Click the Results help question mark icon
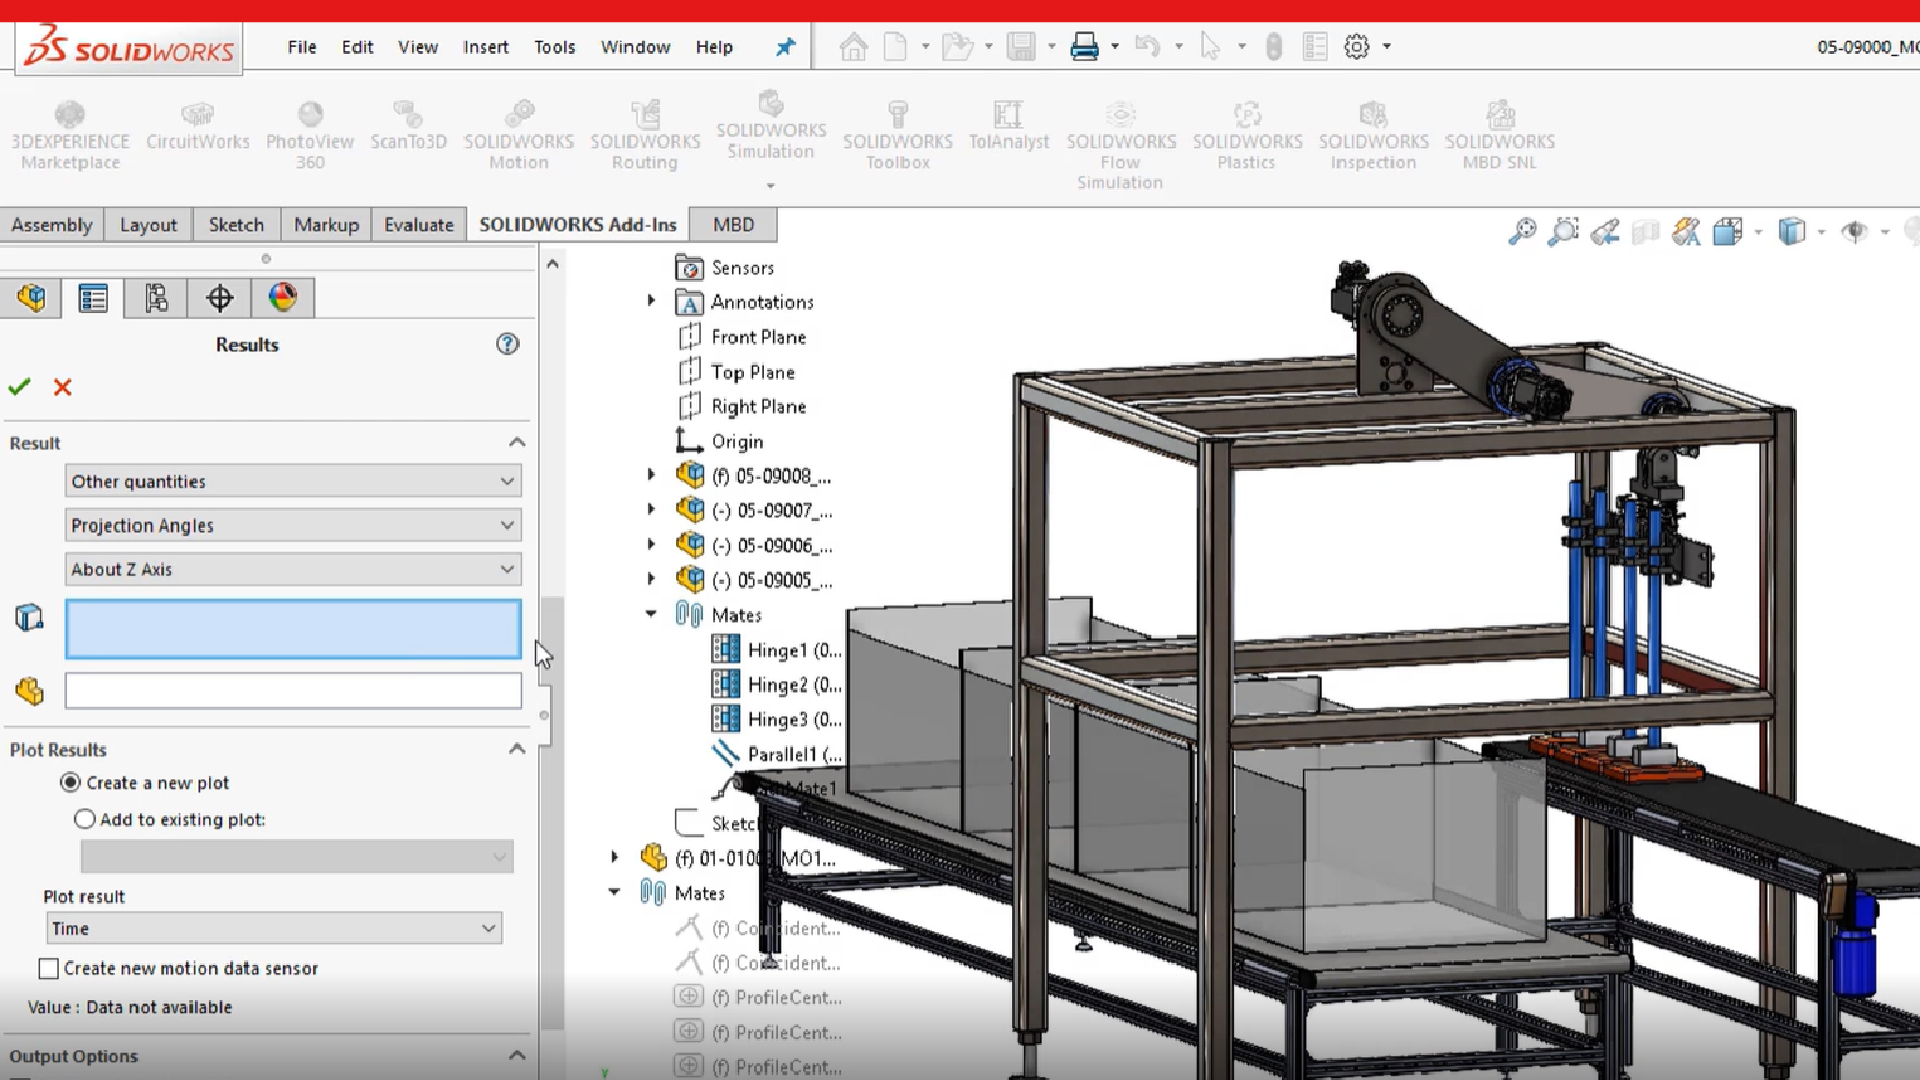1920x1080 pixels. pos(507,344)
